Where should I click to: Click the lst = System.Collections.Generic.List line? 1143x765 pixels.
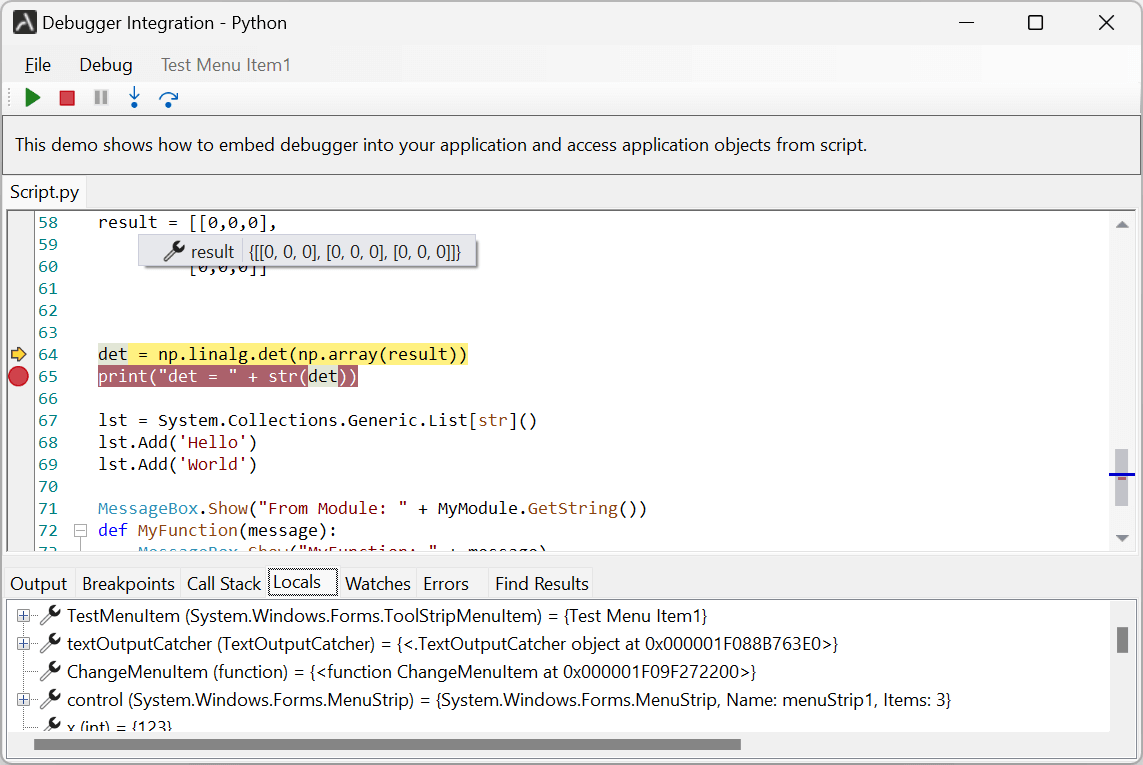[318, 421]
